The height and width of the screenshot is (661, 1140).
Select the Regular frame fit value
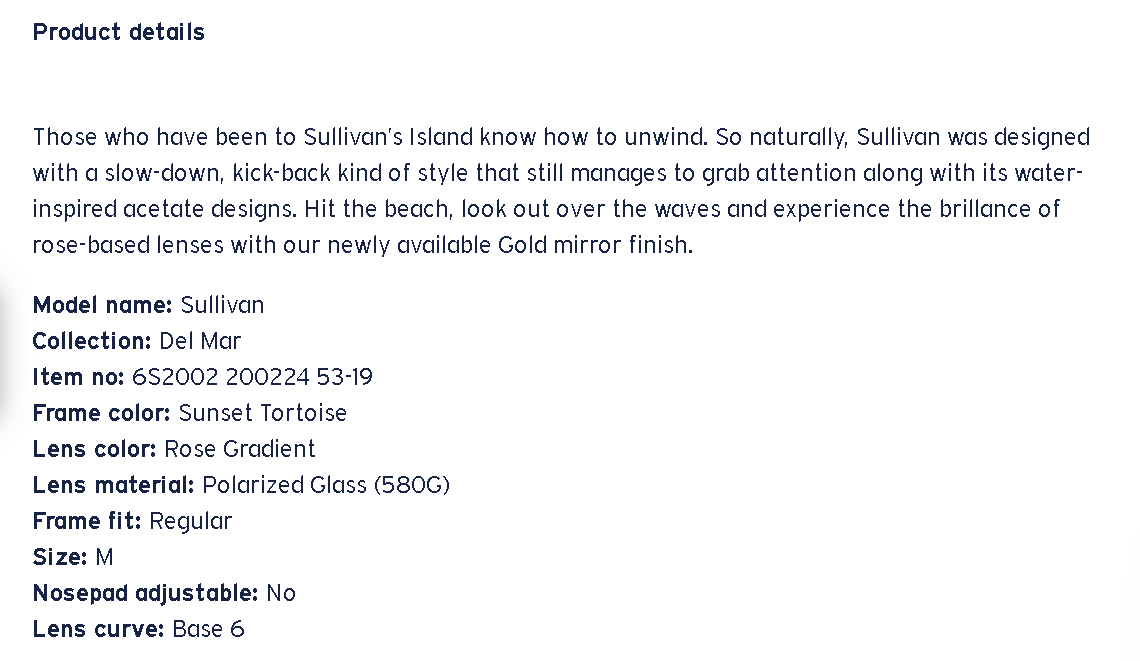(190, 521)
